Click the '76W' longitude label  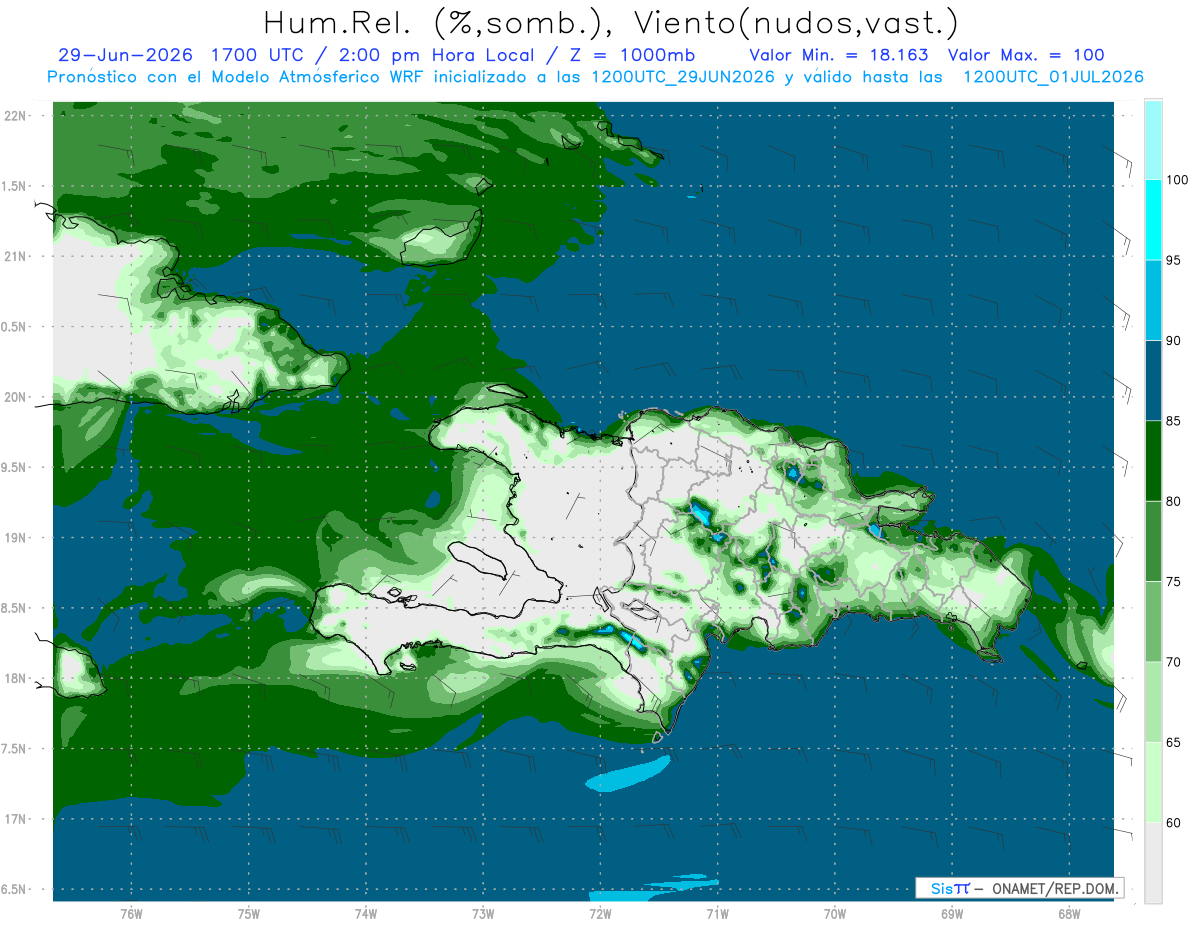(131, 914)
